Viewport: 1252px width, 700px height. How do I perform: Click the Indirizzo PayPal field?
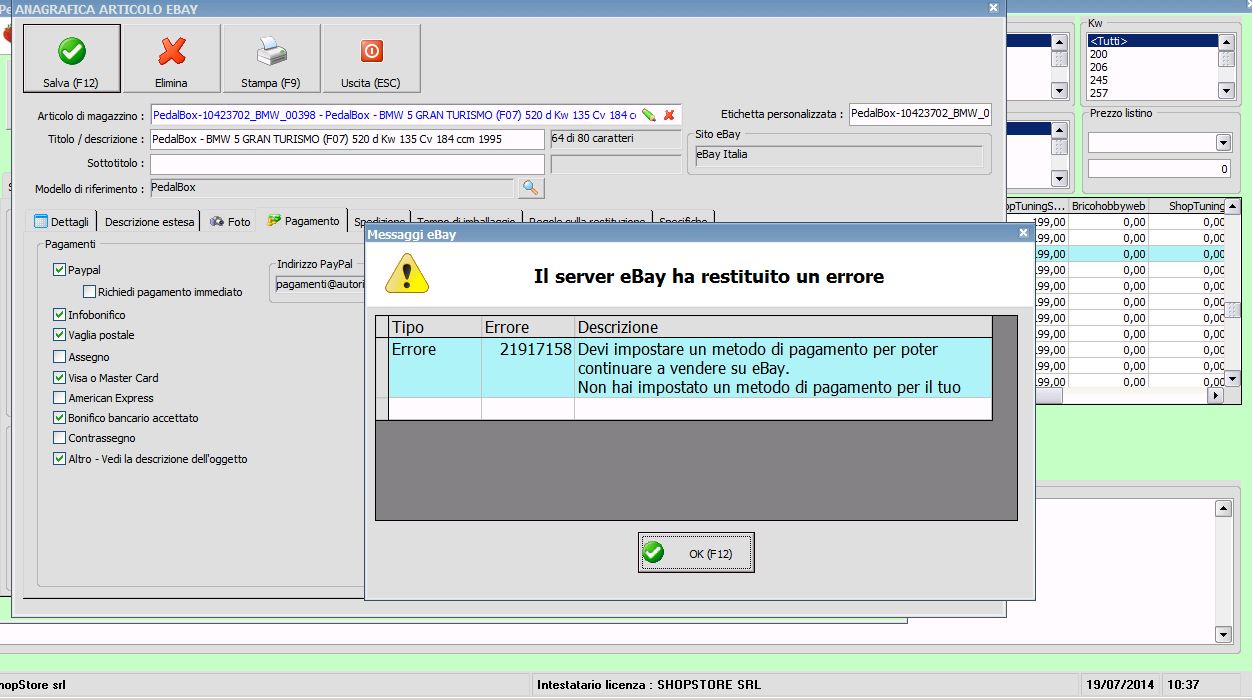(318, 284)
